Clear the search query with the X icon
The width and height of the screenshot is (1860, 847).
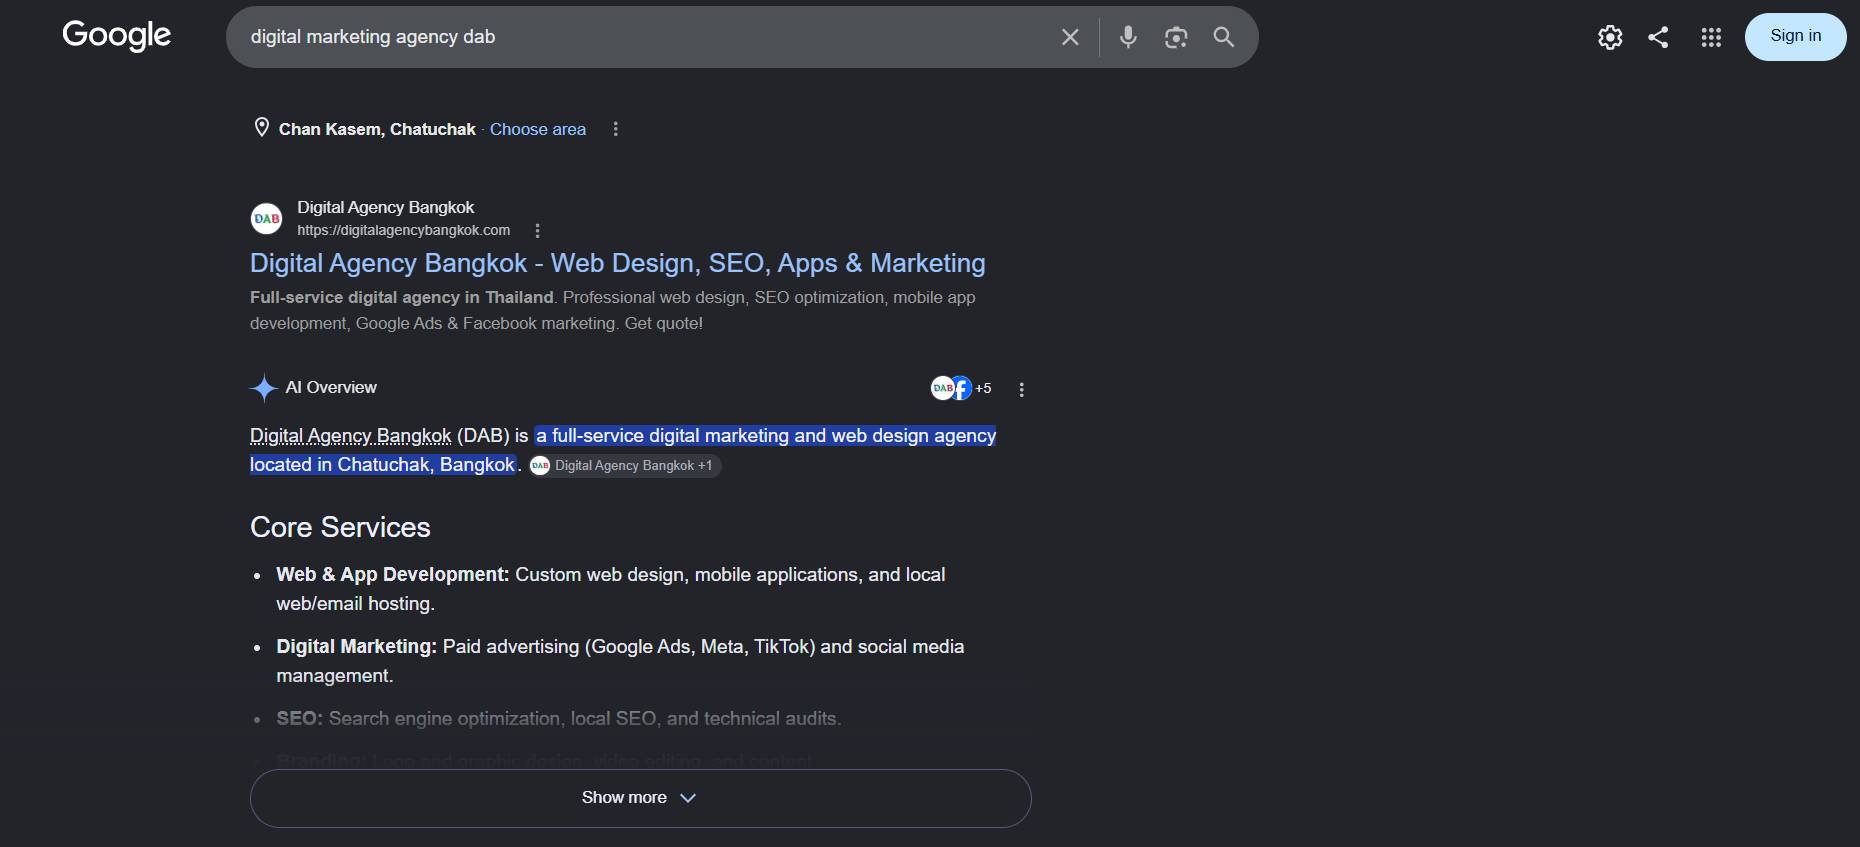[x=1070, y=37]
